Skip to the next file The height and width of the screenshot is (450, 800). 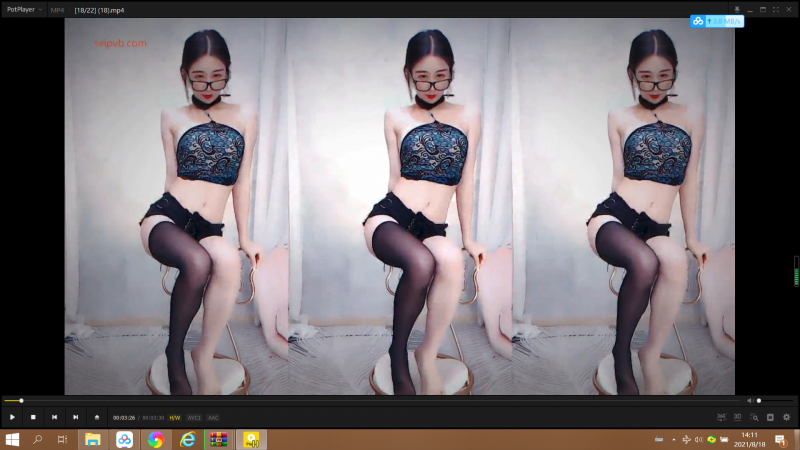point(75,417)
